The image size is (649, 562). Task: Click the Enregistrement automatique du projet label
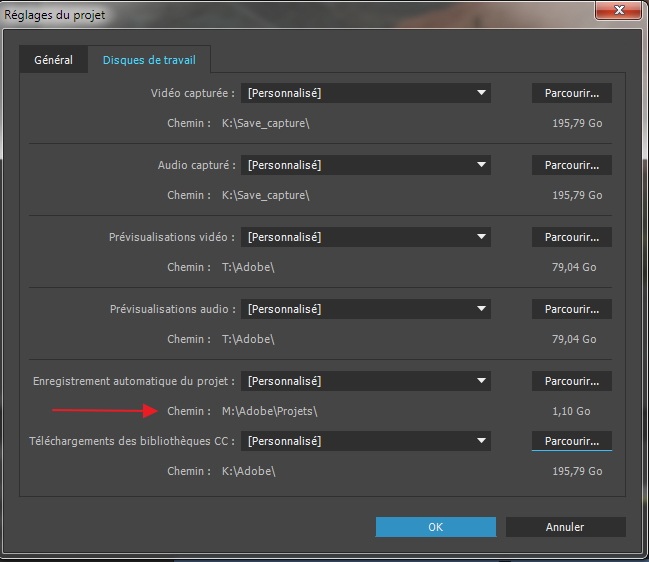pos(134,381)
